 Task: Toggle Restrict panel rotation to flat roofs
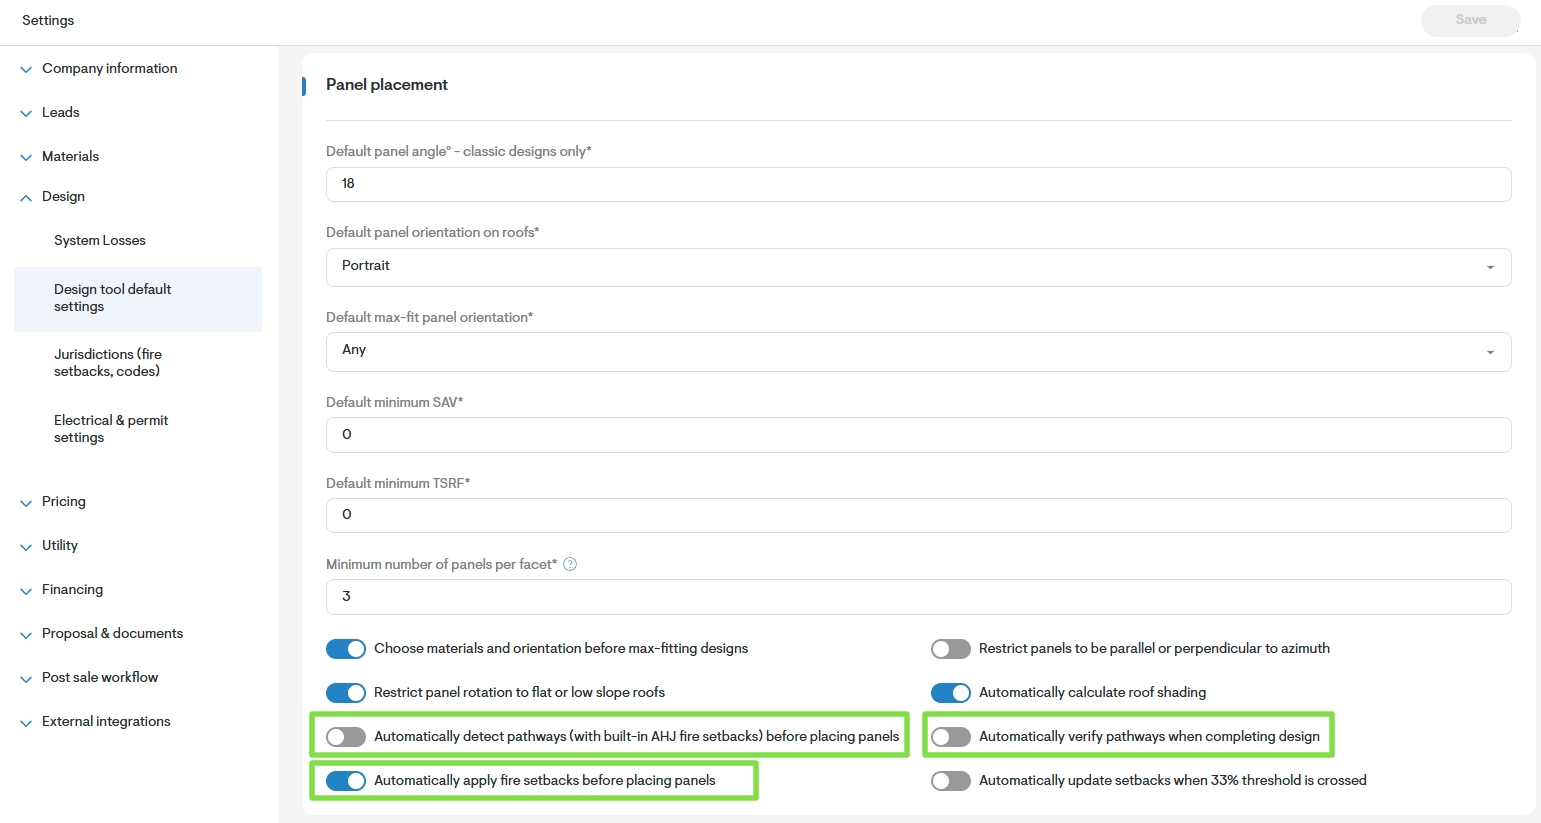[x=346, y=693]
